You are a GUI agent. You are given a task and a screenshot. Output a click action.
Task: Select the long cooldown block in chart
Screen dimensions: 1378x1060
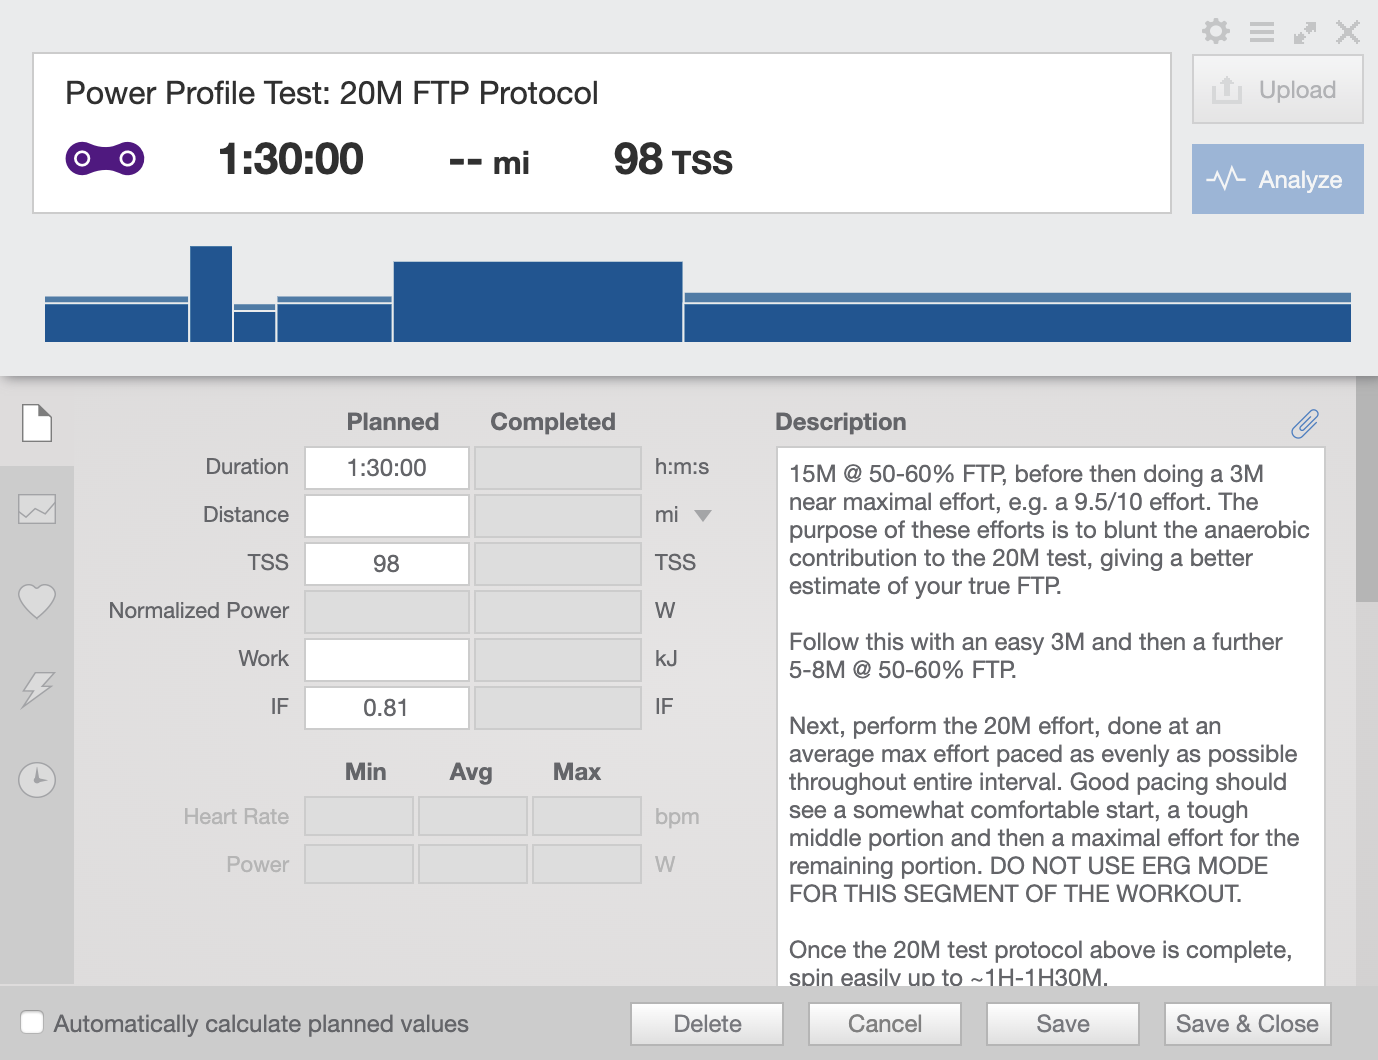[1017, 318]
